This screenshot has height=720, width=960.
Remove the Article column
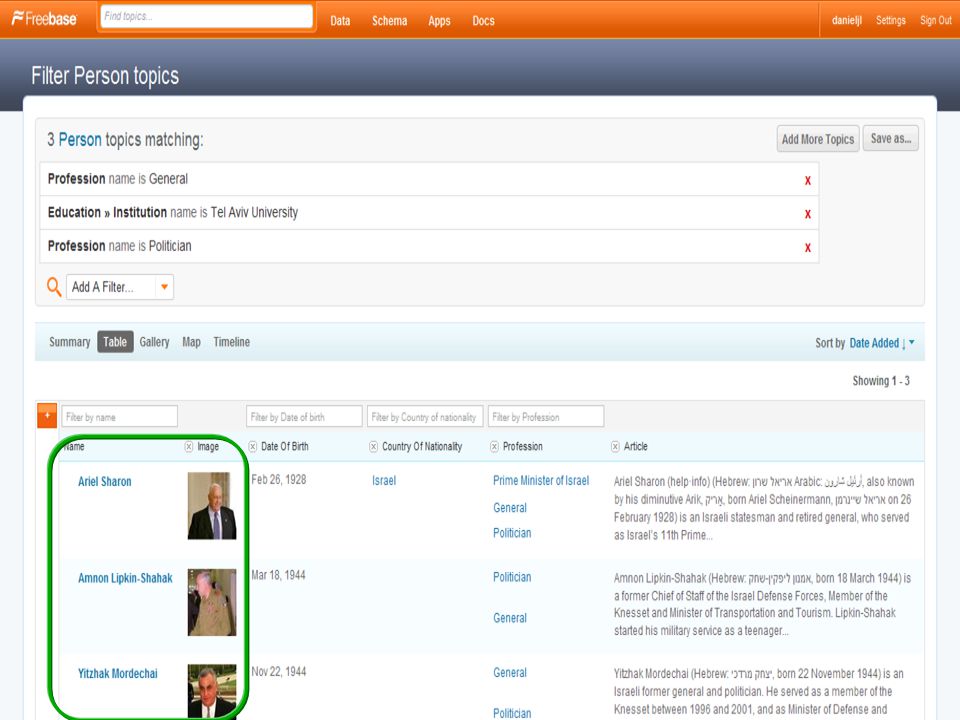click(x=615, y=447)
